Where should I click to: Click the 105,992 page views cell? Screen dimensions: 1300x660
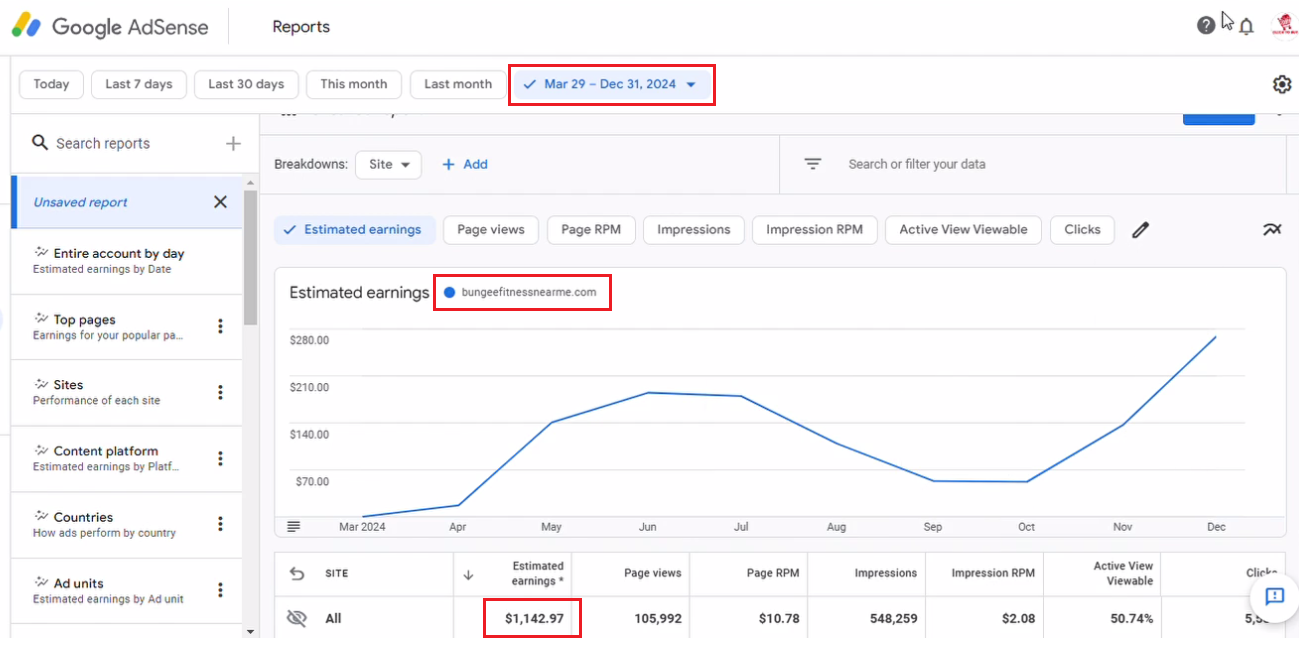tap(658, 619)
